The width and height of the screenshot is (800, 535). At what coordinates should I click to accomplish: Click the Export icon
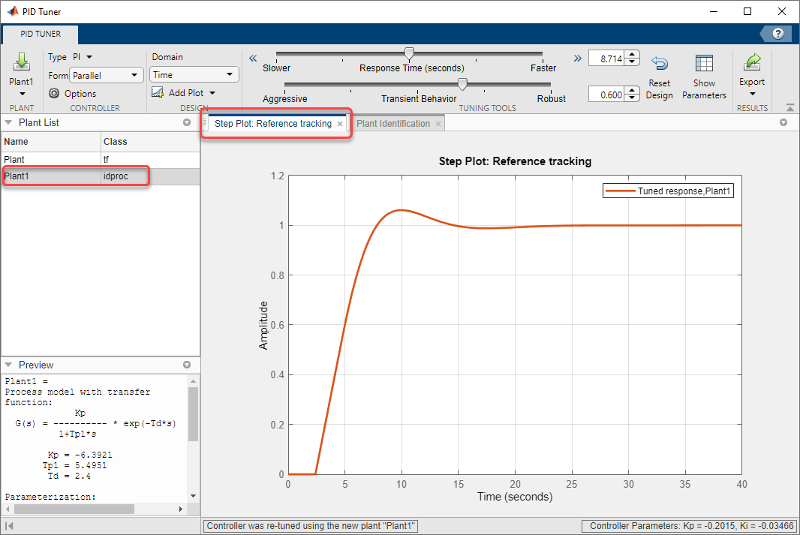[751, 64]
